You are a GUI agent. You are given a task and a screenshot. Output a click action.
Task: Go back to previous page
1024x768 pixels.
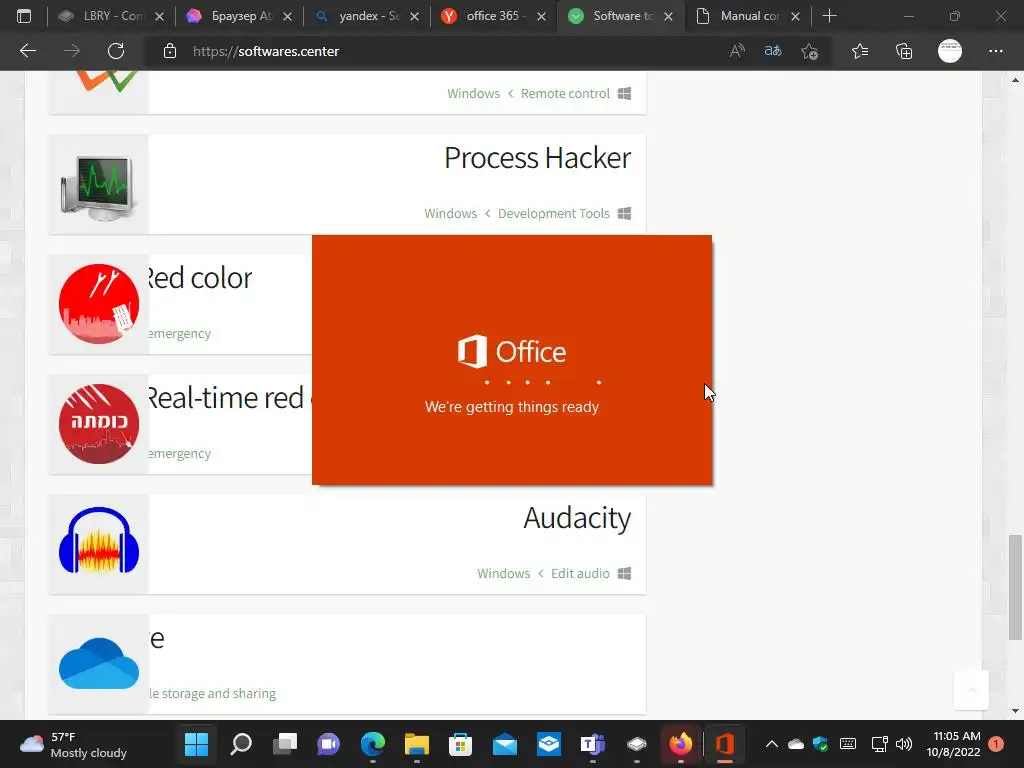(x=27, y=51)
